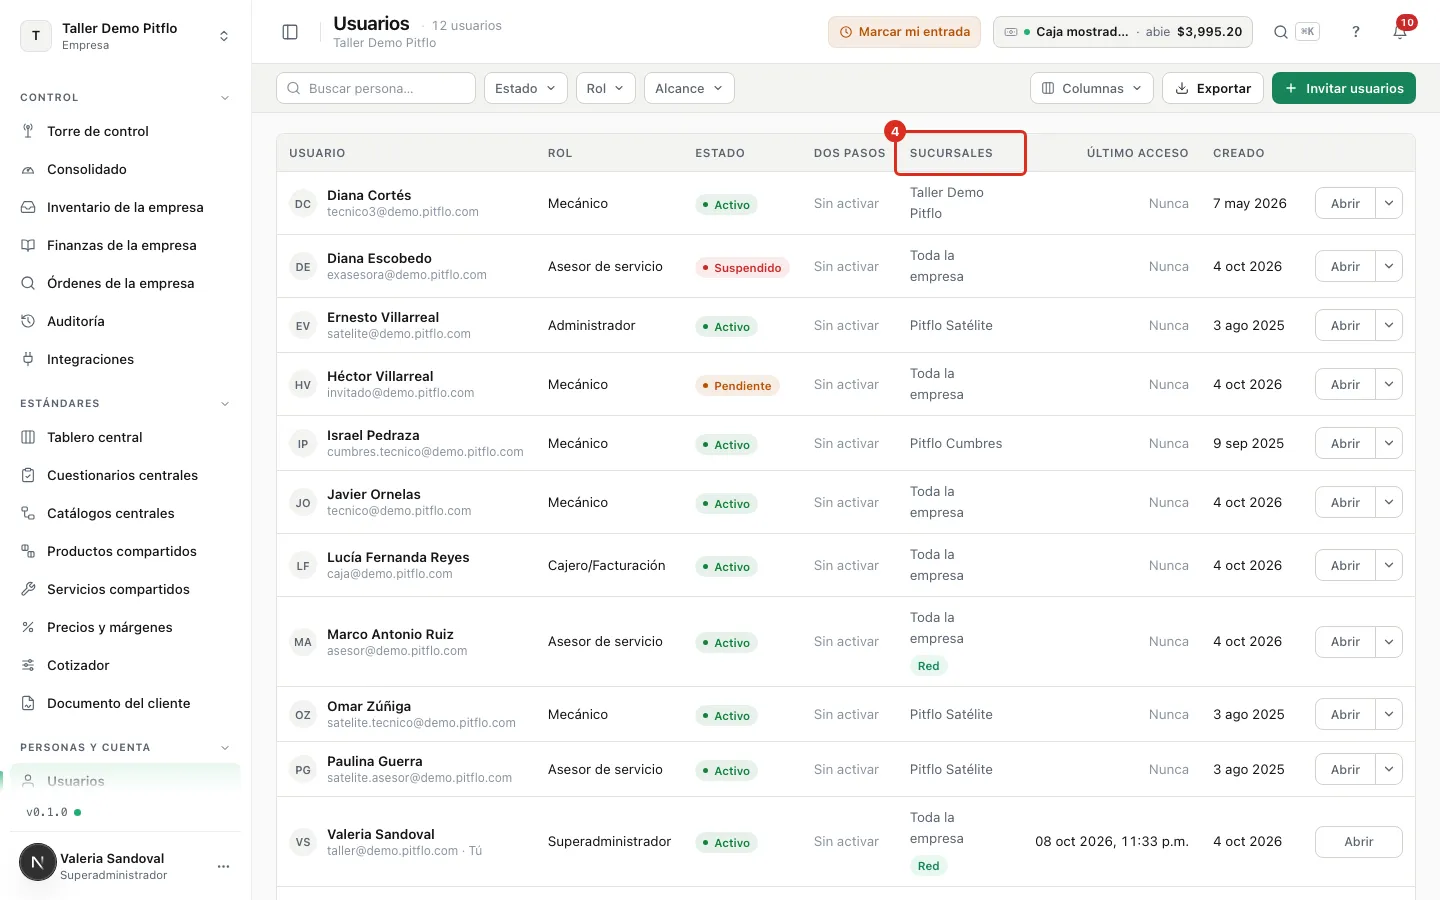The image size is (1440, 900).
Task: Open row actions arrow for Diana Cortés
Action: coord(1389,203)
